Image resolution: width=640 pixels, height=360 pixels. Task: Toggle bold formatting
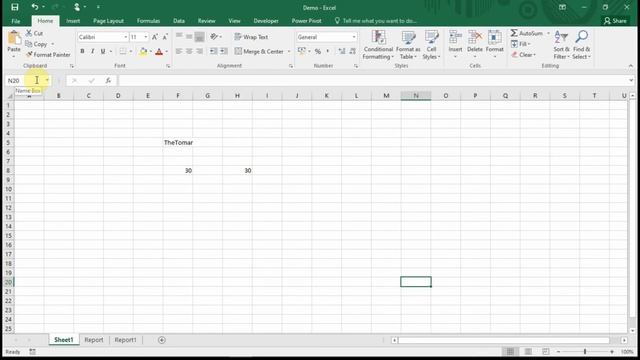82,51
